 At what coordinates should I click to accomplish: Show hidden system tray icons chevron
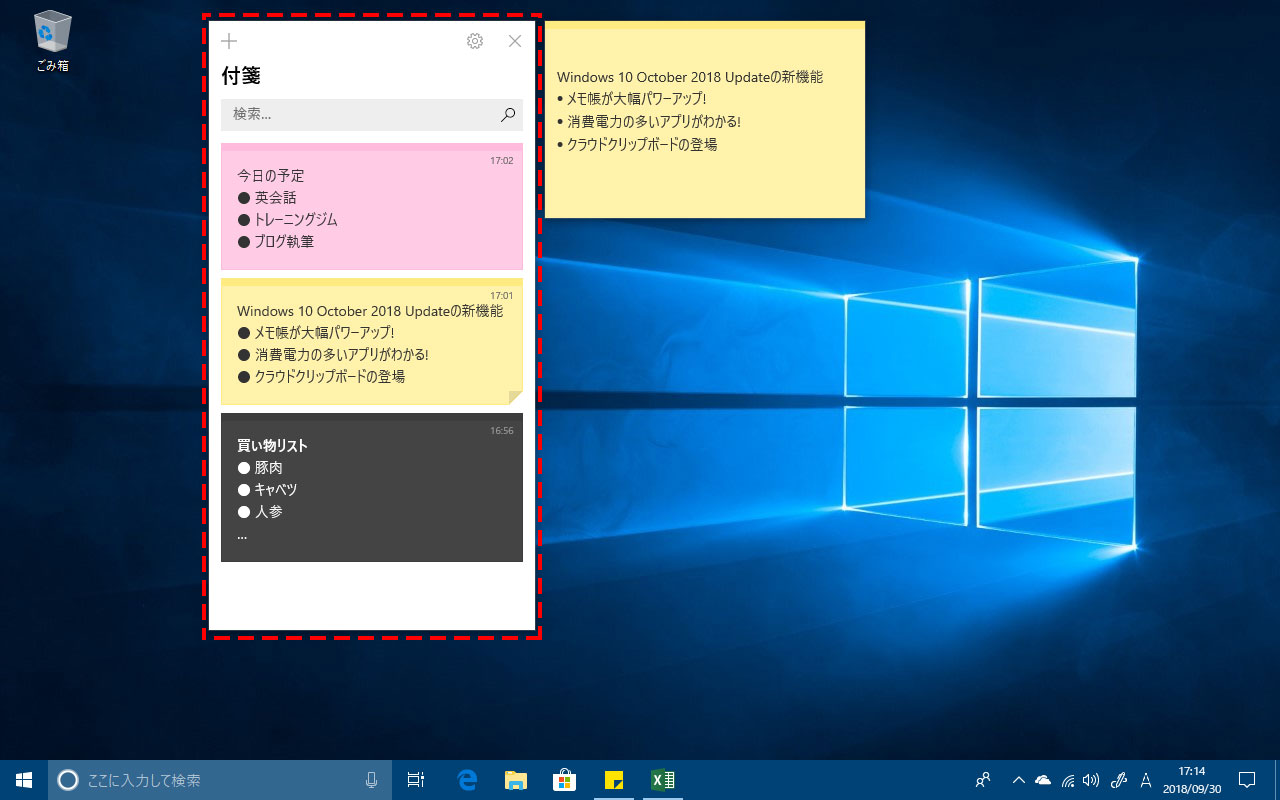(1019, 780)
